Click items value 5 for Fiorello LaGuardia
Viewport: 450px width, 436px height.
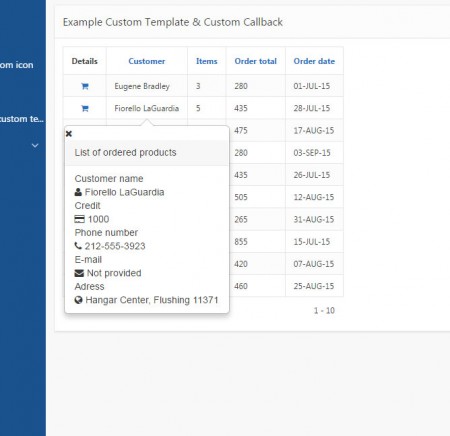coord(198,108)
